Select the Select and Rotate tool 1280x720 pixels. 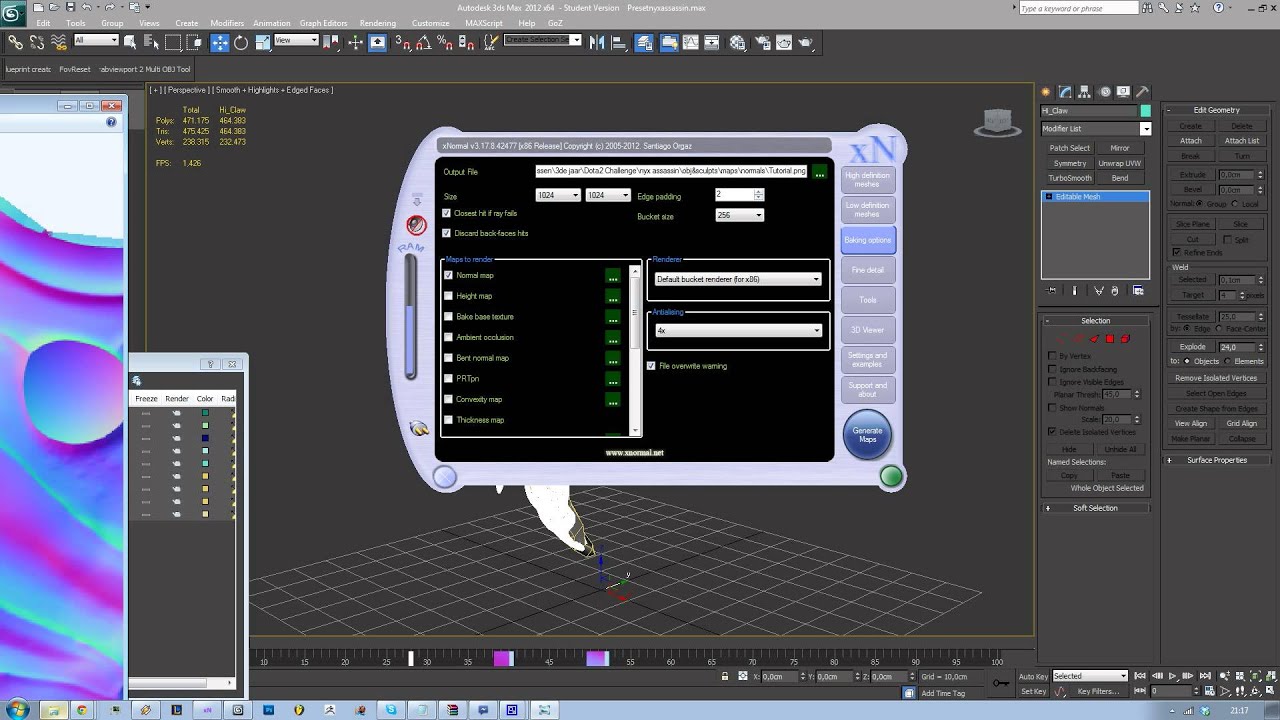241,42
